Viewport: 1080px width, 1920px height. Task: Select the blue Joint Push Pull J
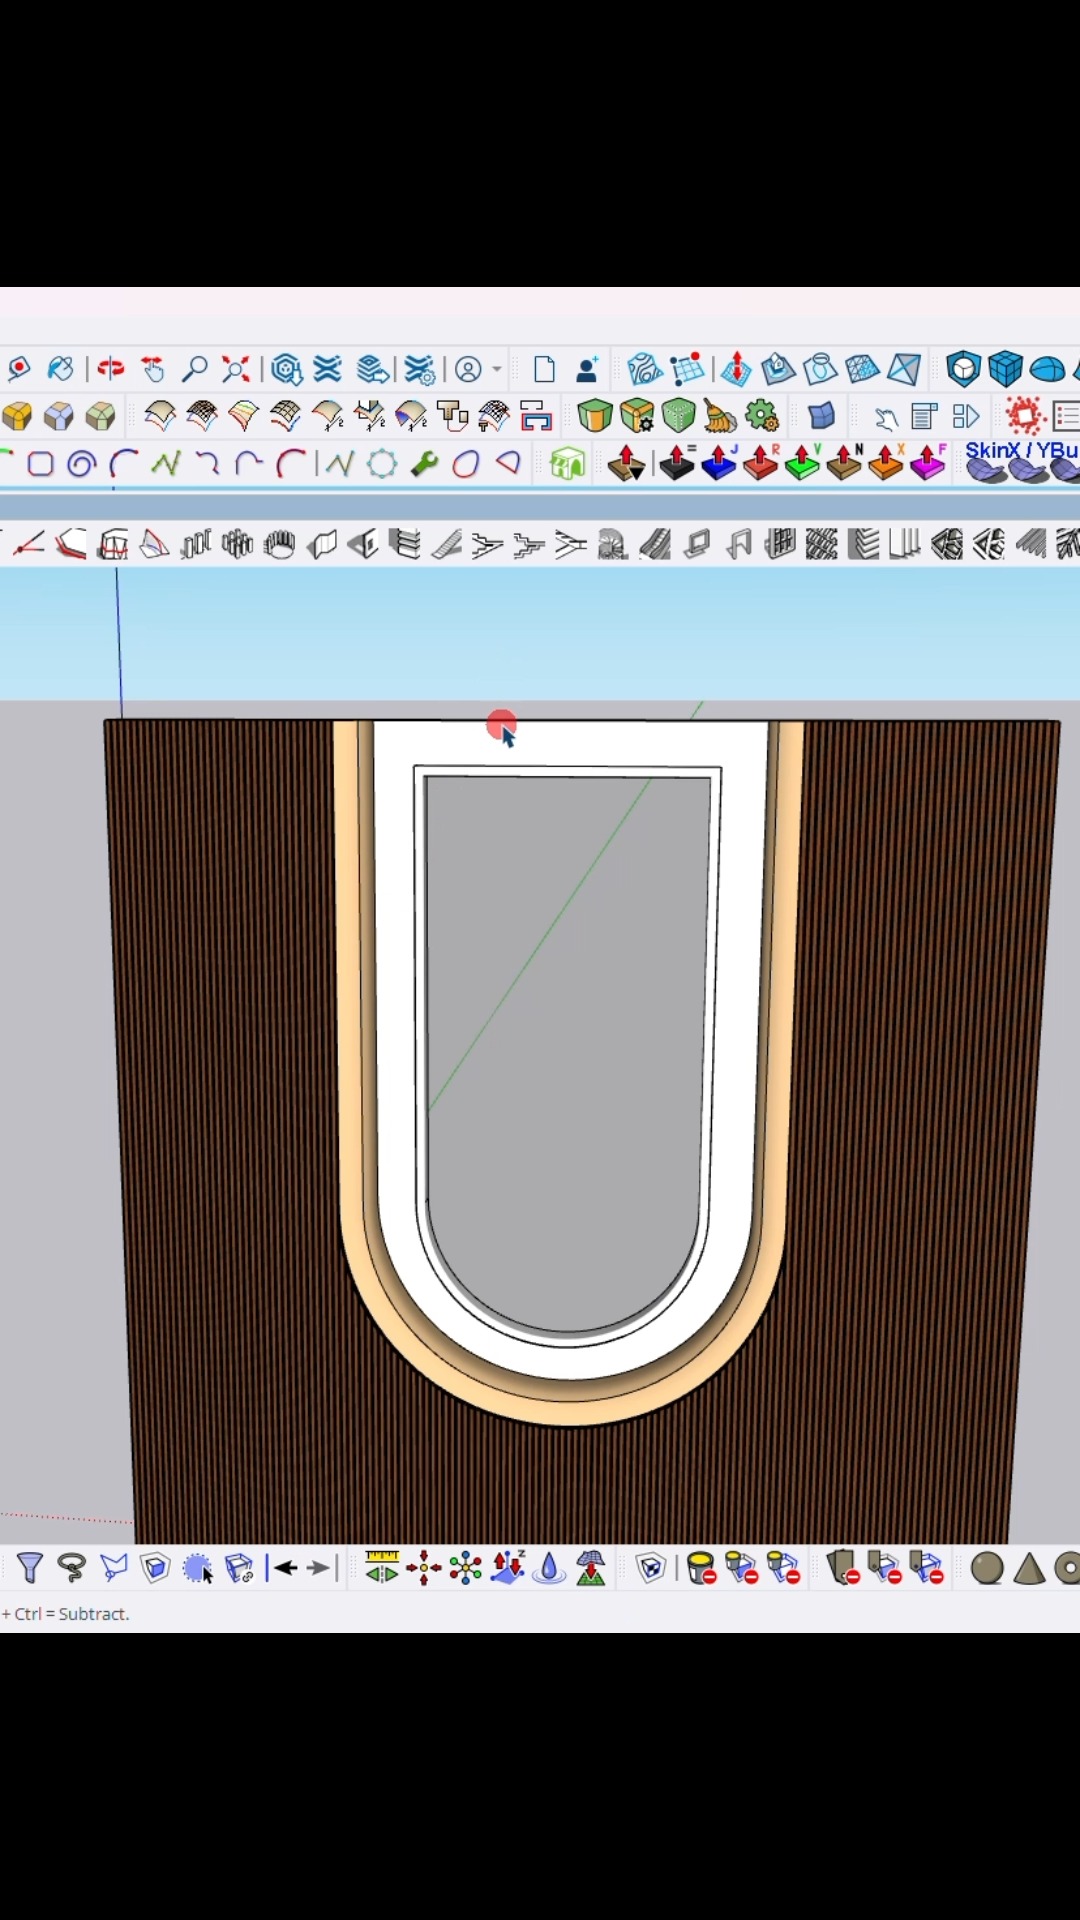pyautogui.click(x=720, y=463)
